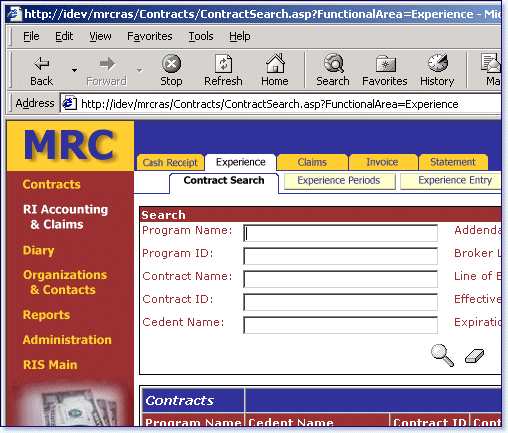Click the IE page icon in address bar
Screen dimensions: 508x433
click(69, 104)
